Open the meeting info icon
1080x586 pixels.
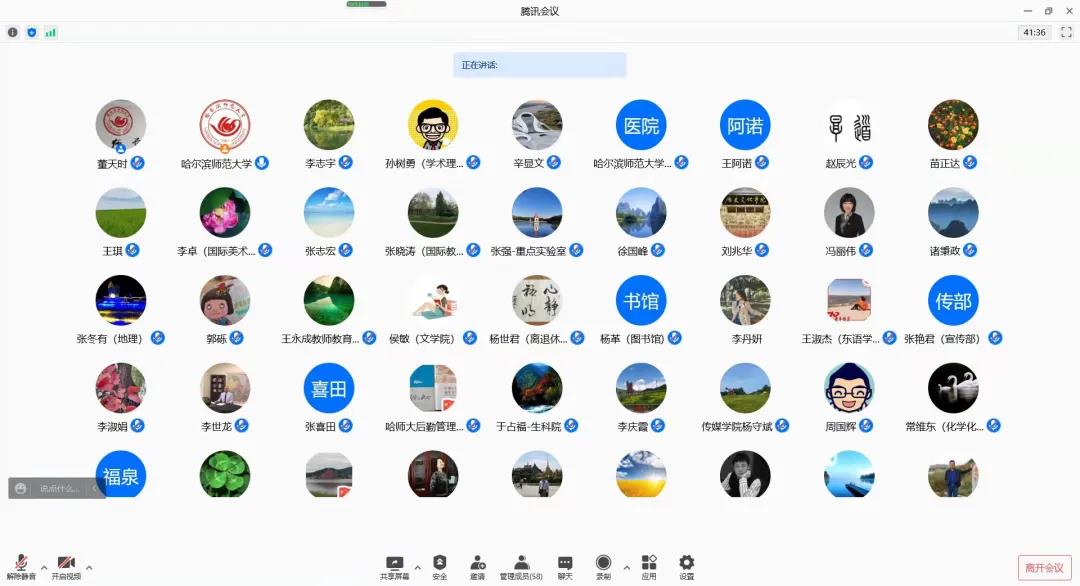coord(13,32)
